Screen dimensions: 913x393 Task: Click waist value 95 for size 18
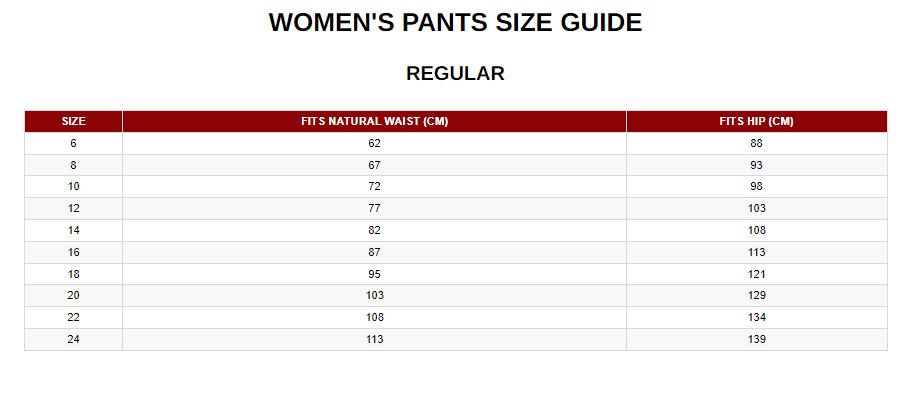(374, 274)
